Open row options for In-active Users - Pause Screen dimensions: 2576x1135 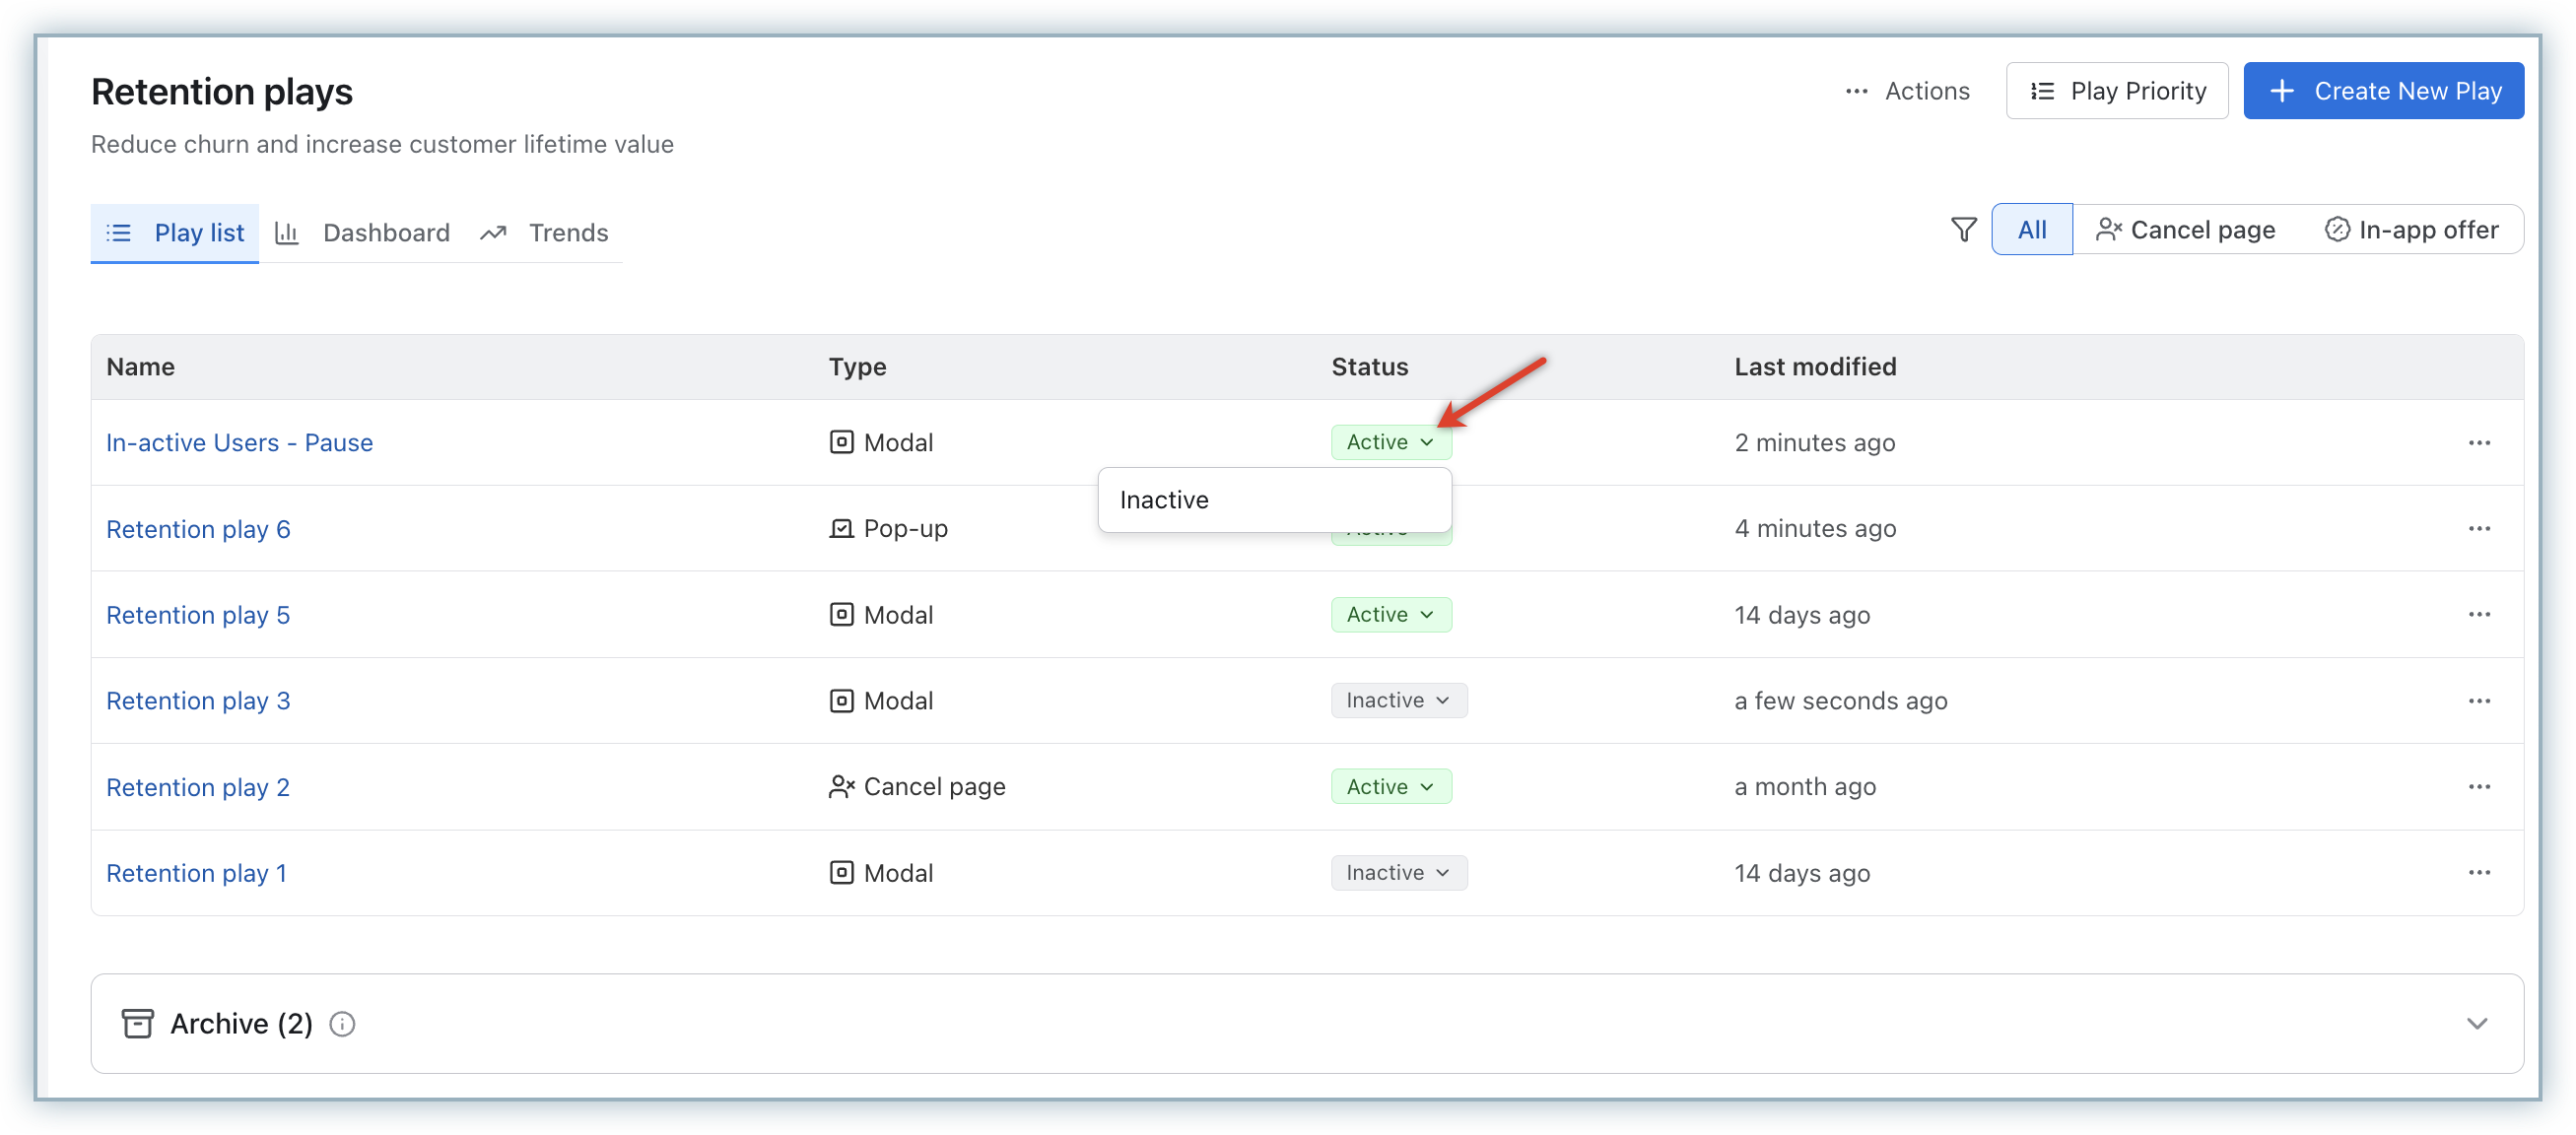coord(2478,443)
